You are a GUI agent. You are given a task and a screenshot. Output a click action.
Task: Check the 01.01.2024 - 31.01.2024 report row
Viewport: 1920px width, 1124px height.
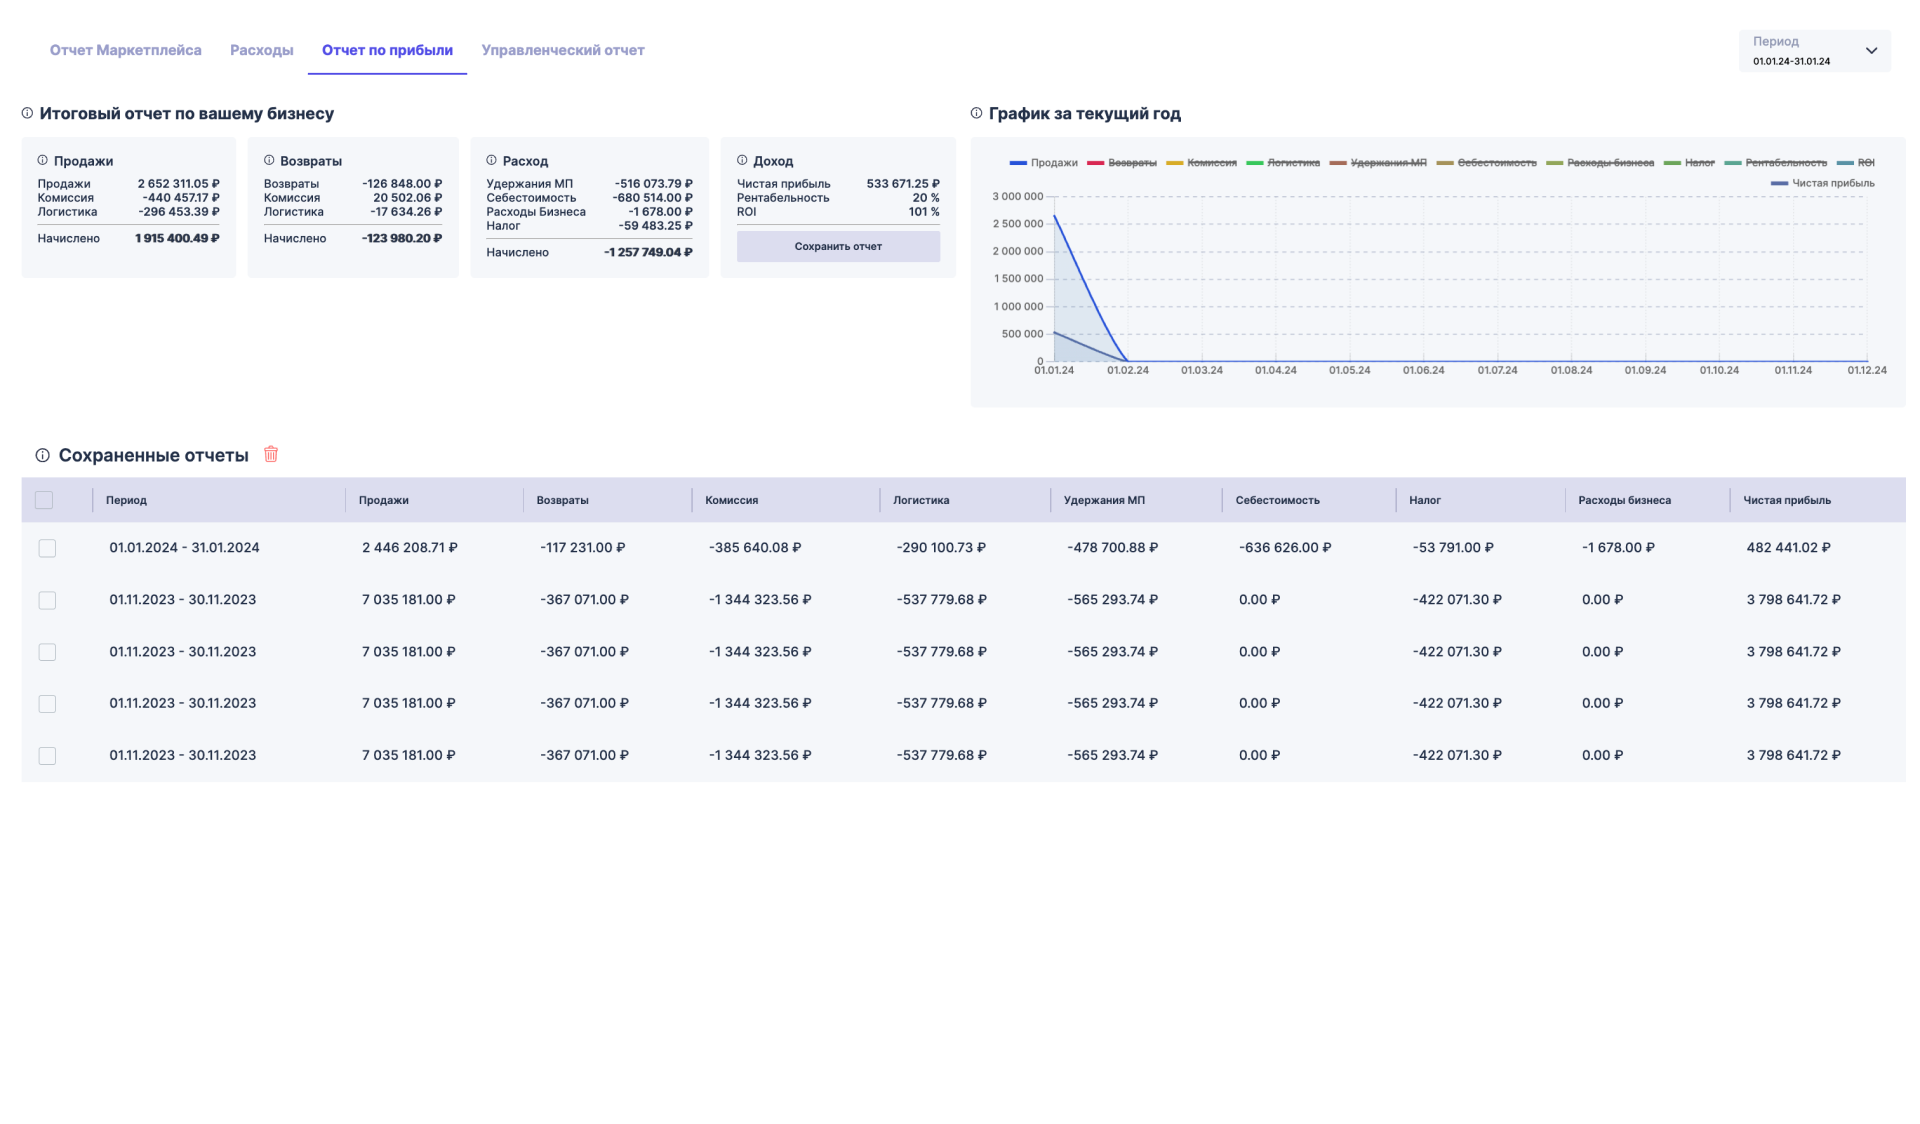point(47,548)
